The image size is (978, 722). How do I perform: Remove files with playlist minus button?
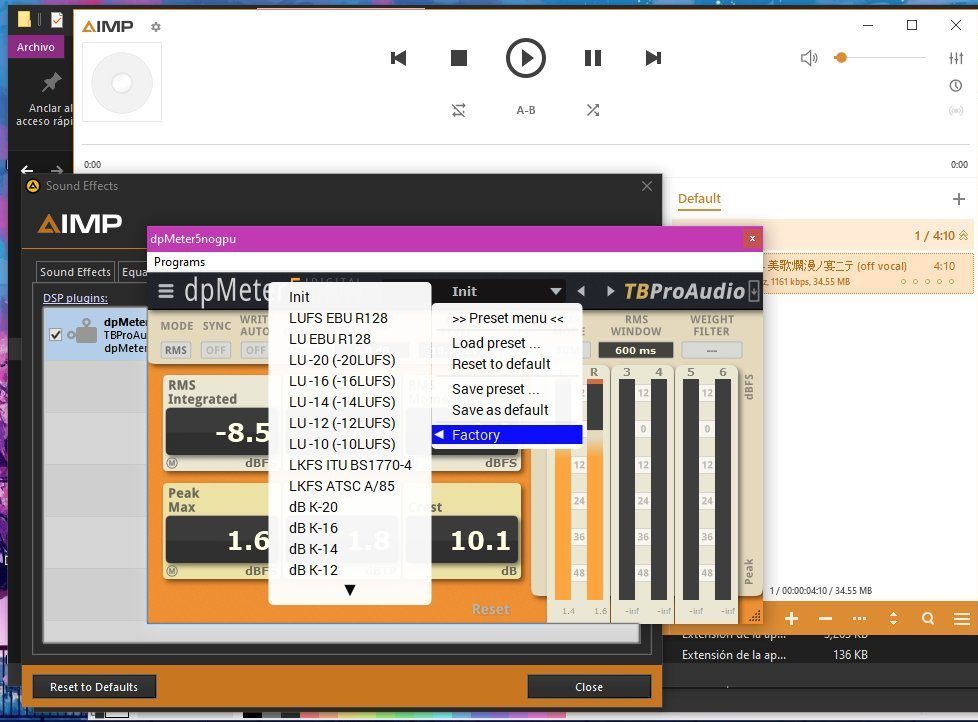click(x=825, y=619)
